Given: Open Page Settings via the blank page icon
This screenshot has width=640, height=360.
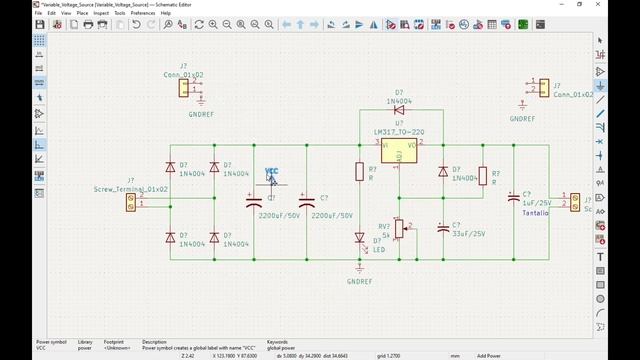Looking at the screenshot, I should click(x=74, y=24).
